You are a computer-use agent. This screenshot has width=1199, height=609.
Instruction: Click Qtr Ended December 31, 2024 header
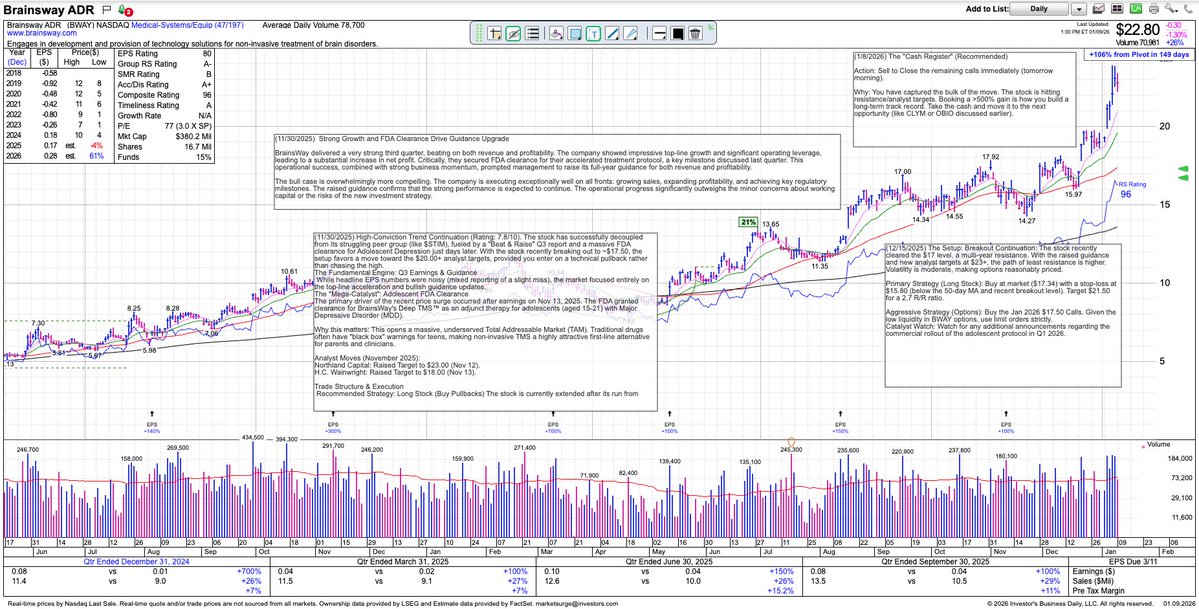pos(134,561)
